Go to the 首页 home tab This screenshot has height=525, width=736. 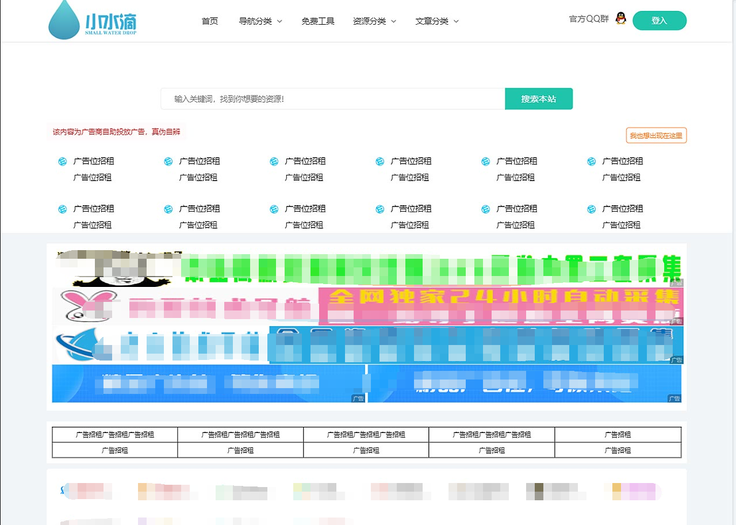click(x=209, y=20)
